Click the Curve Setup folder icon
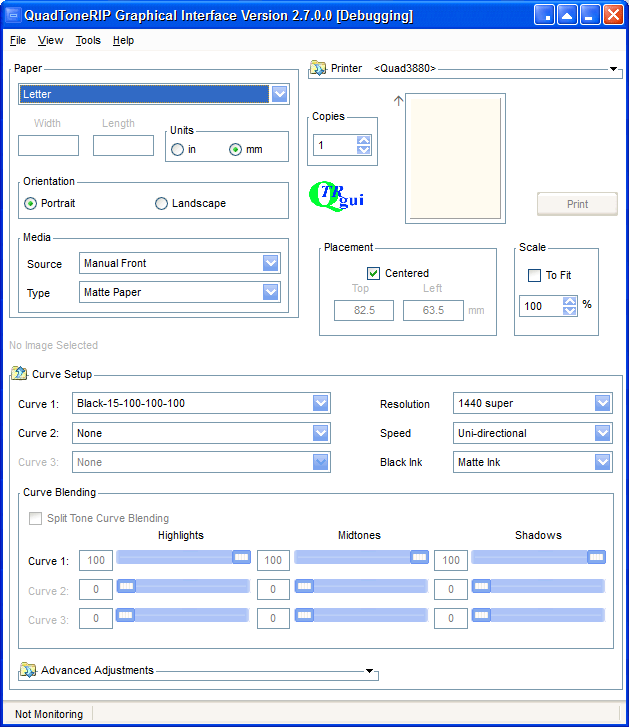 [19, 373]
